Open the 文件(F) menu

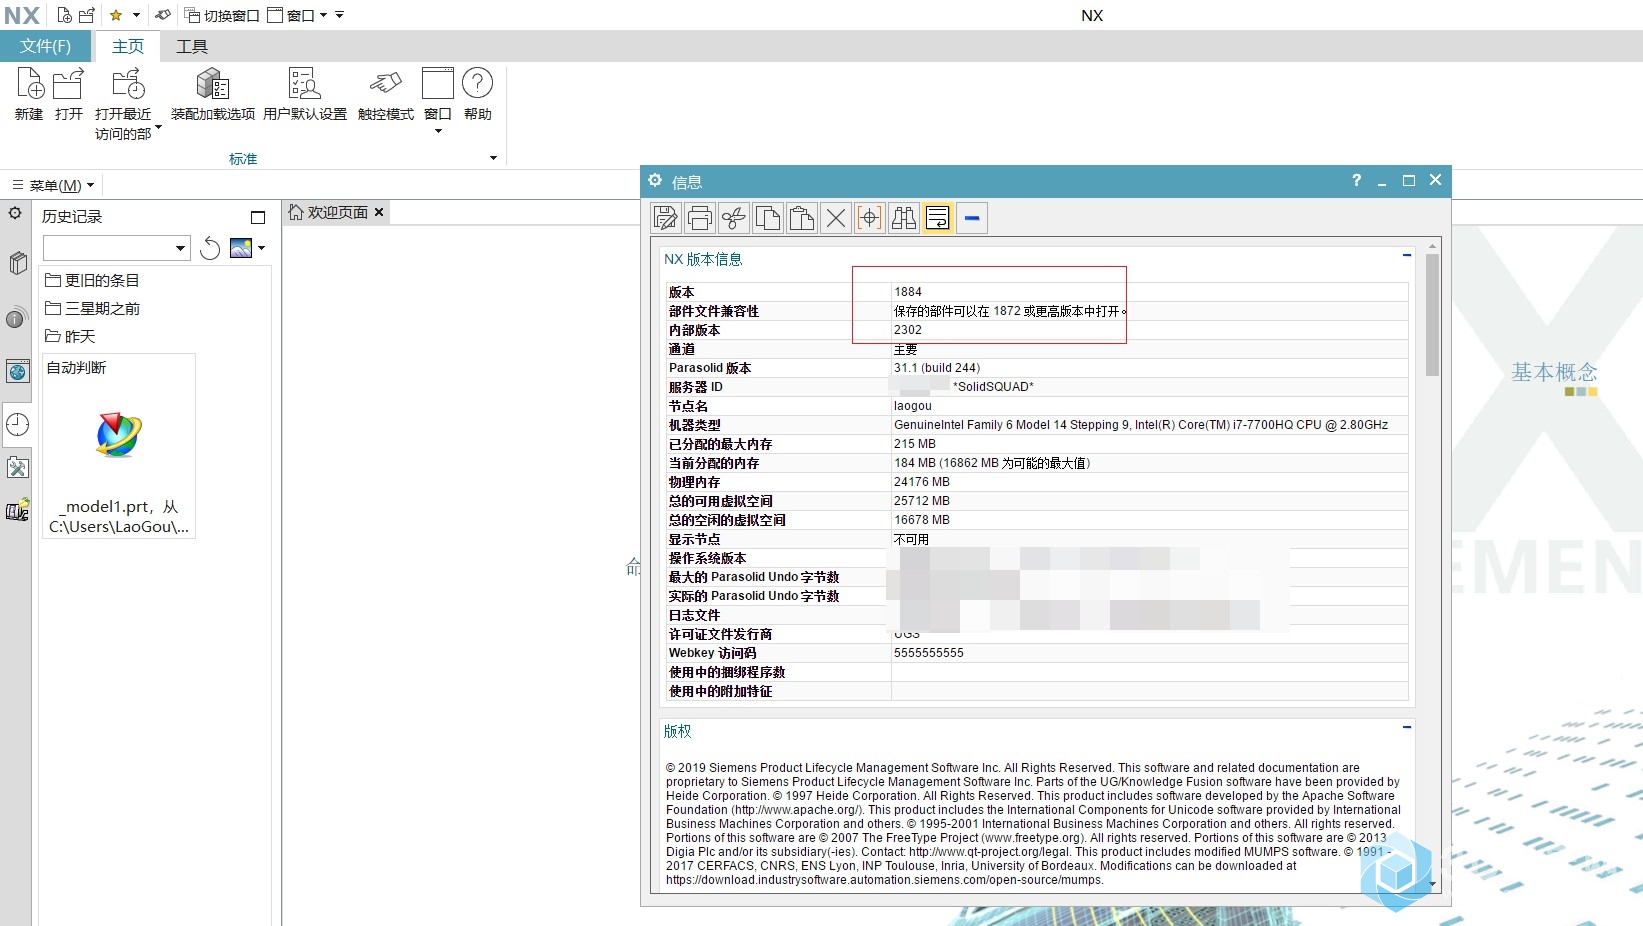point(45,46)
